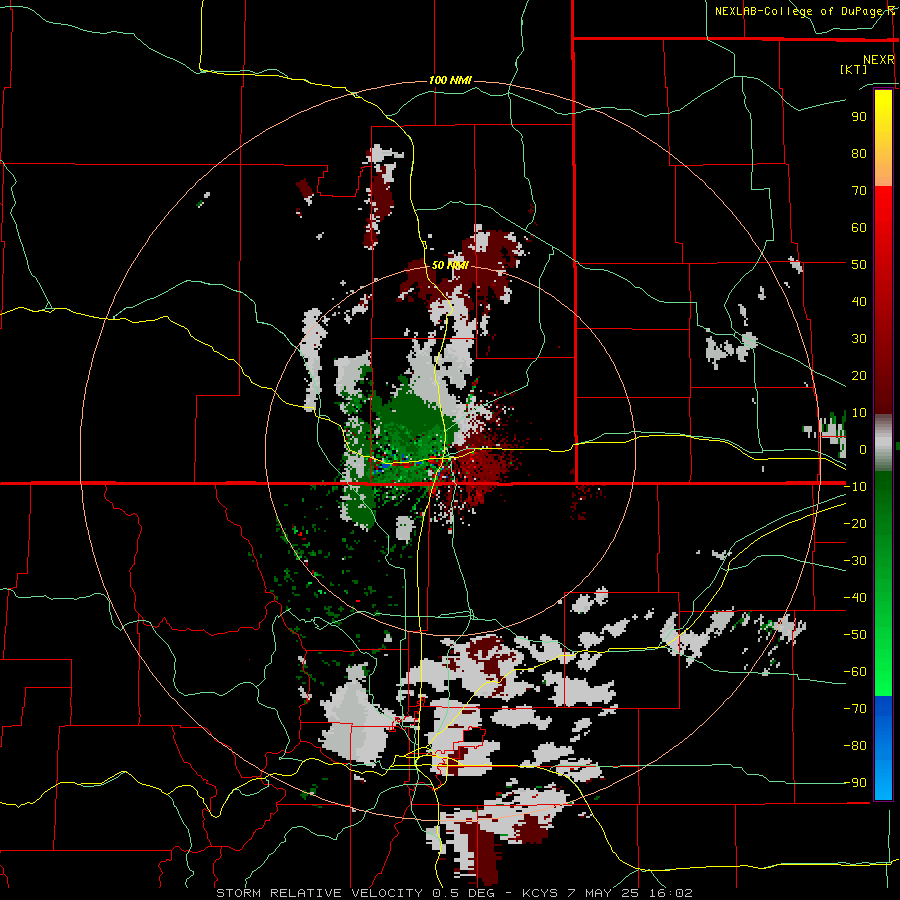Click the -20 scale label
The width and height of the screenshot is (900, 900).
coord(855,524)
